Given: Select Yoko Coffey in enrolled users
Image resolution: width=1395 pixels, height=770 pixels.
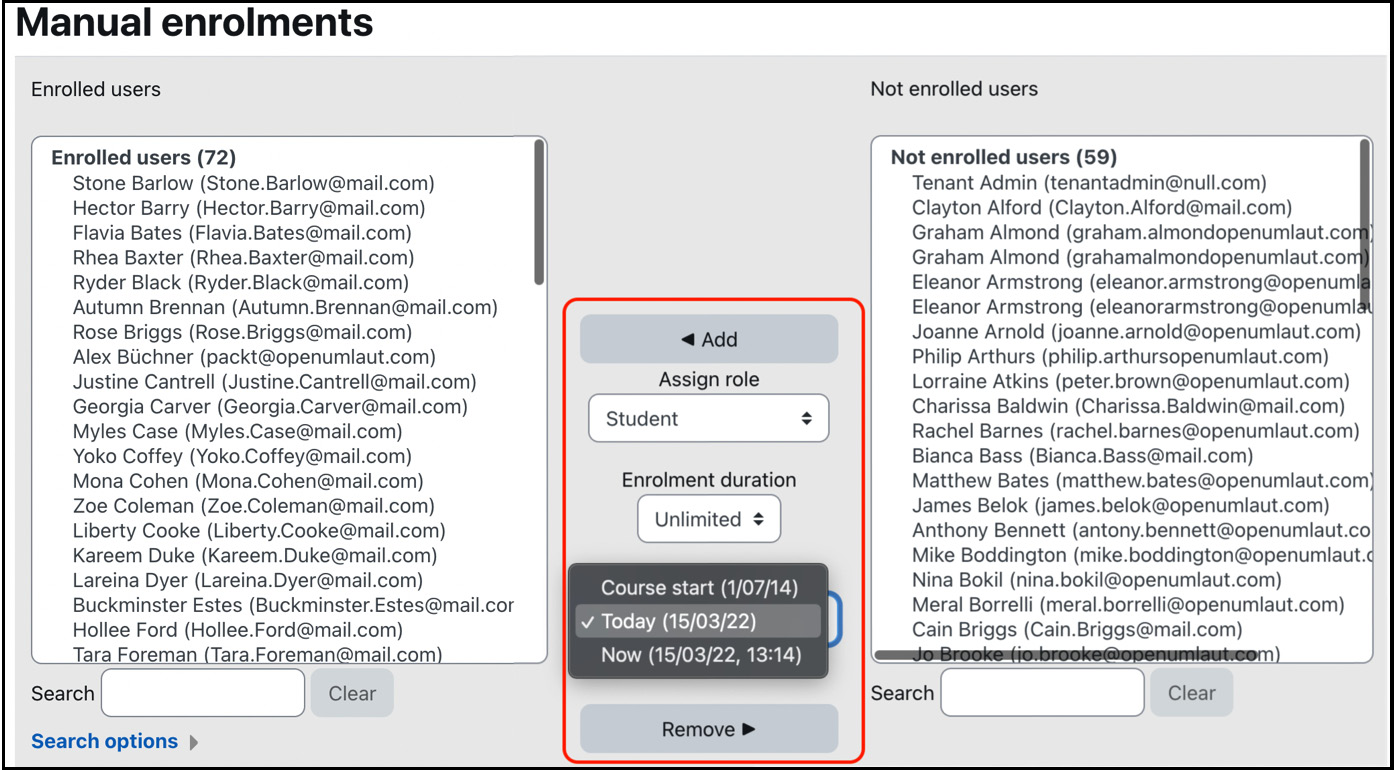Looking at the screenshot, I should [242, 456].
